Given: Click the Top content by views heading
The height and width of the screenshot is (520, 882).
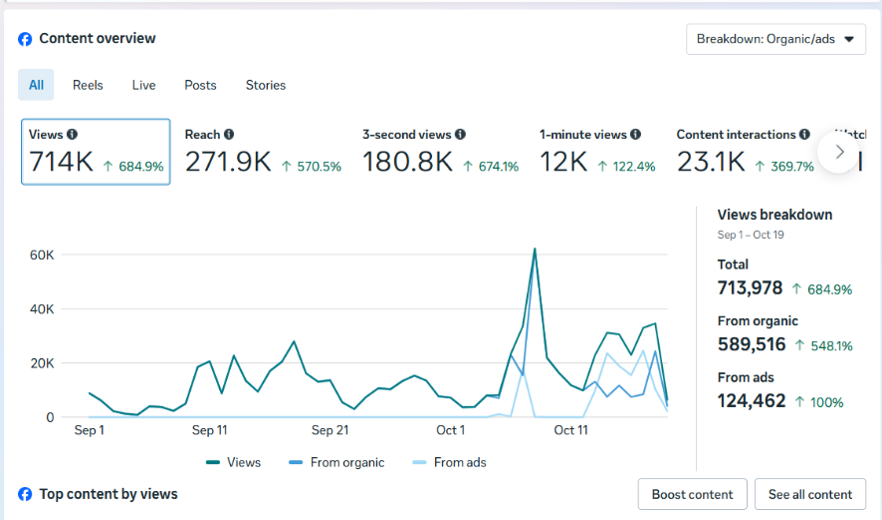Looking at the screenshot, I should 108,494.
